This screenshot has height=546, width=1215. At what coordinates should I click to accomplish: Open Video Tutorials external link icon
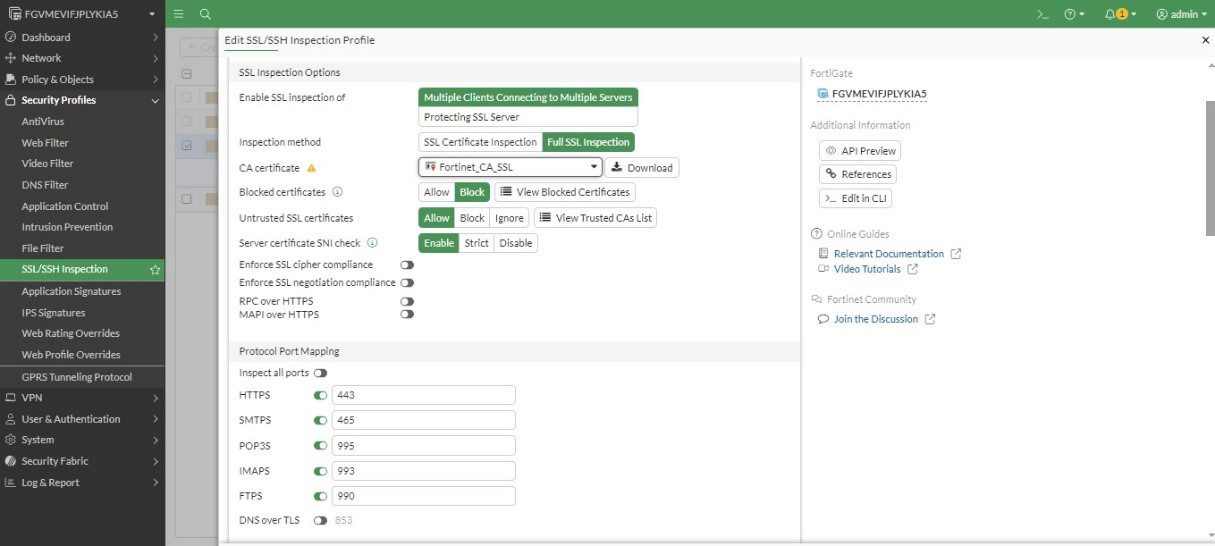pos(912,269)
